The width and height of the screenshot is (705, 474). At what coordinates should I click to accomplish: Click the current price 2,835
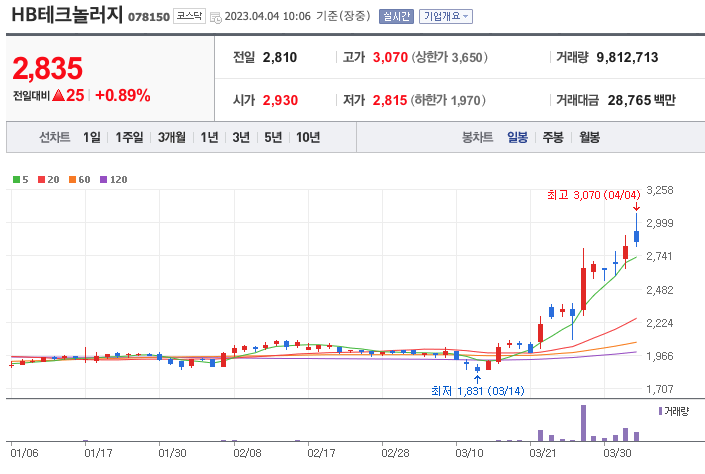(x=48, y=68)
